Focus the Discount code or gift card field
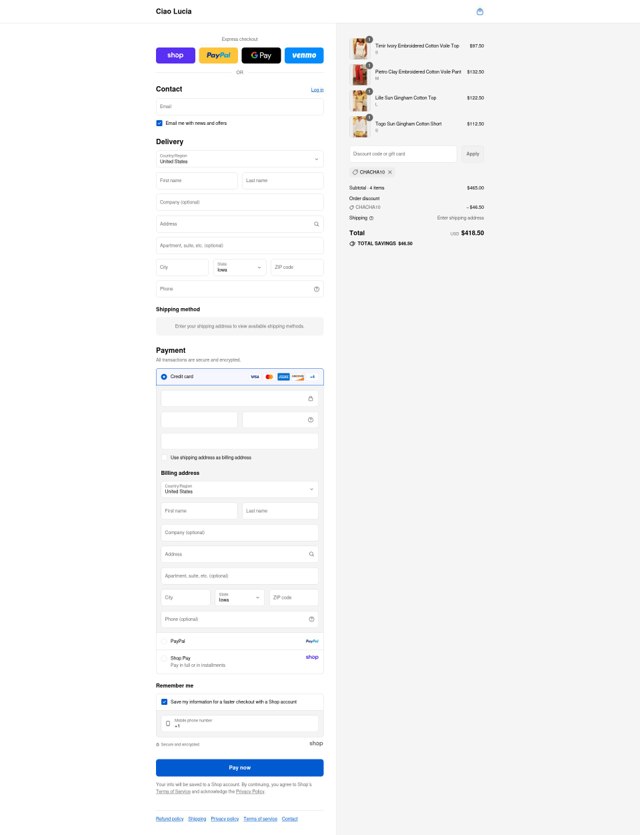The image size is (640, 835). click(x=403, y=154)
